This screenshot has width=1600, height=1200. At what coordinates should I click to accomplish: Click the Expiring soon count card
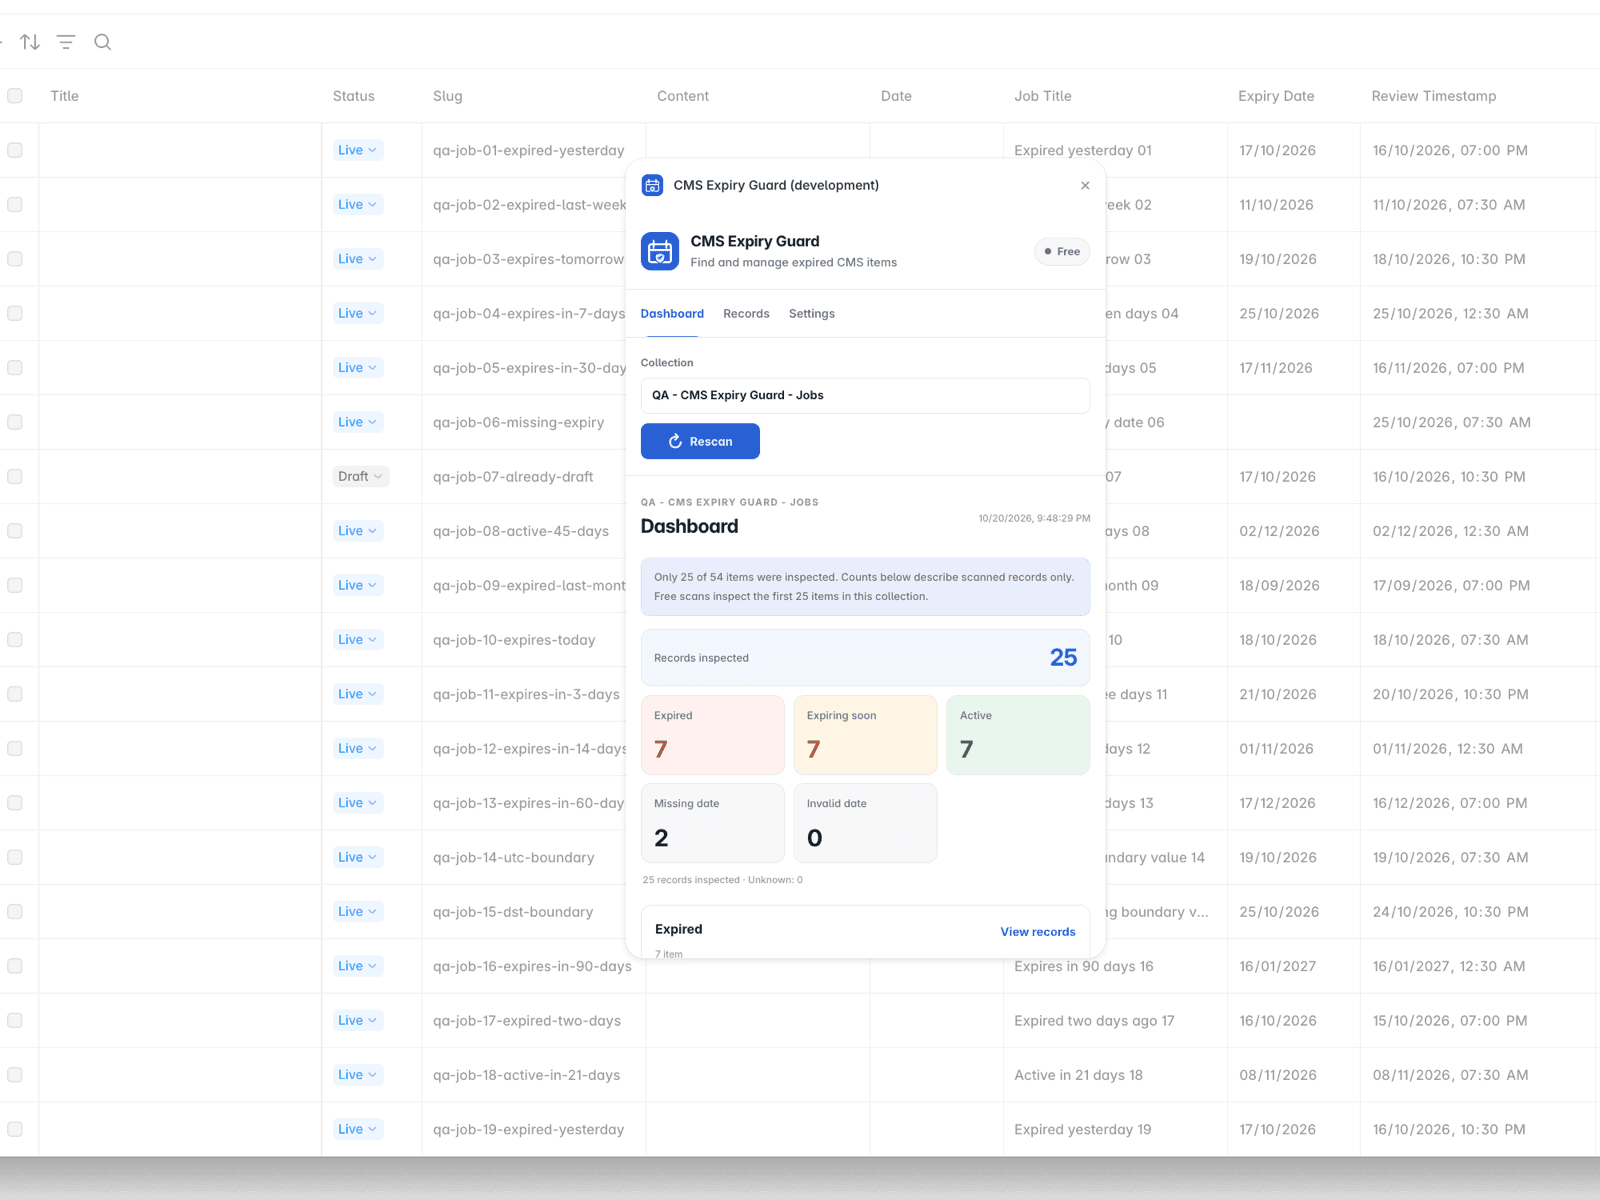[865, 735]
